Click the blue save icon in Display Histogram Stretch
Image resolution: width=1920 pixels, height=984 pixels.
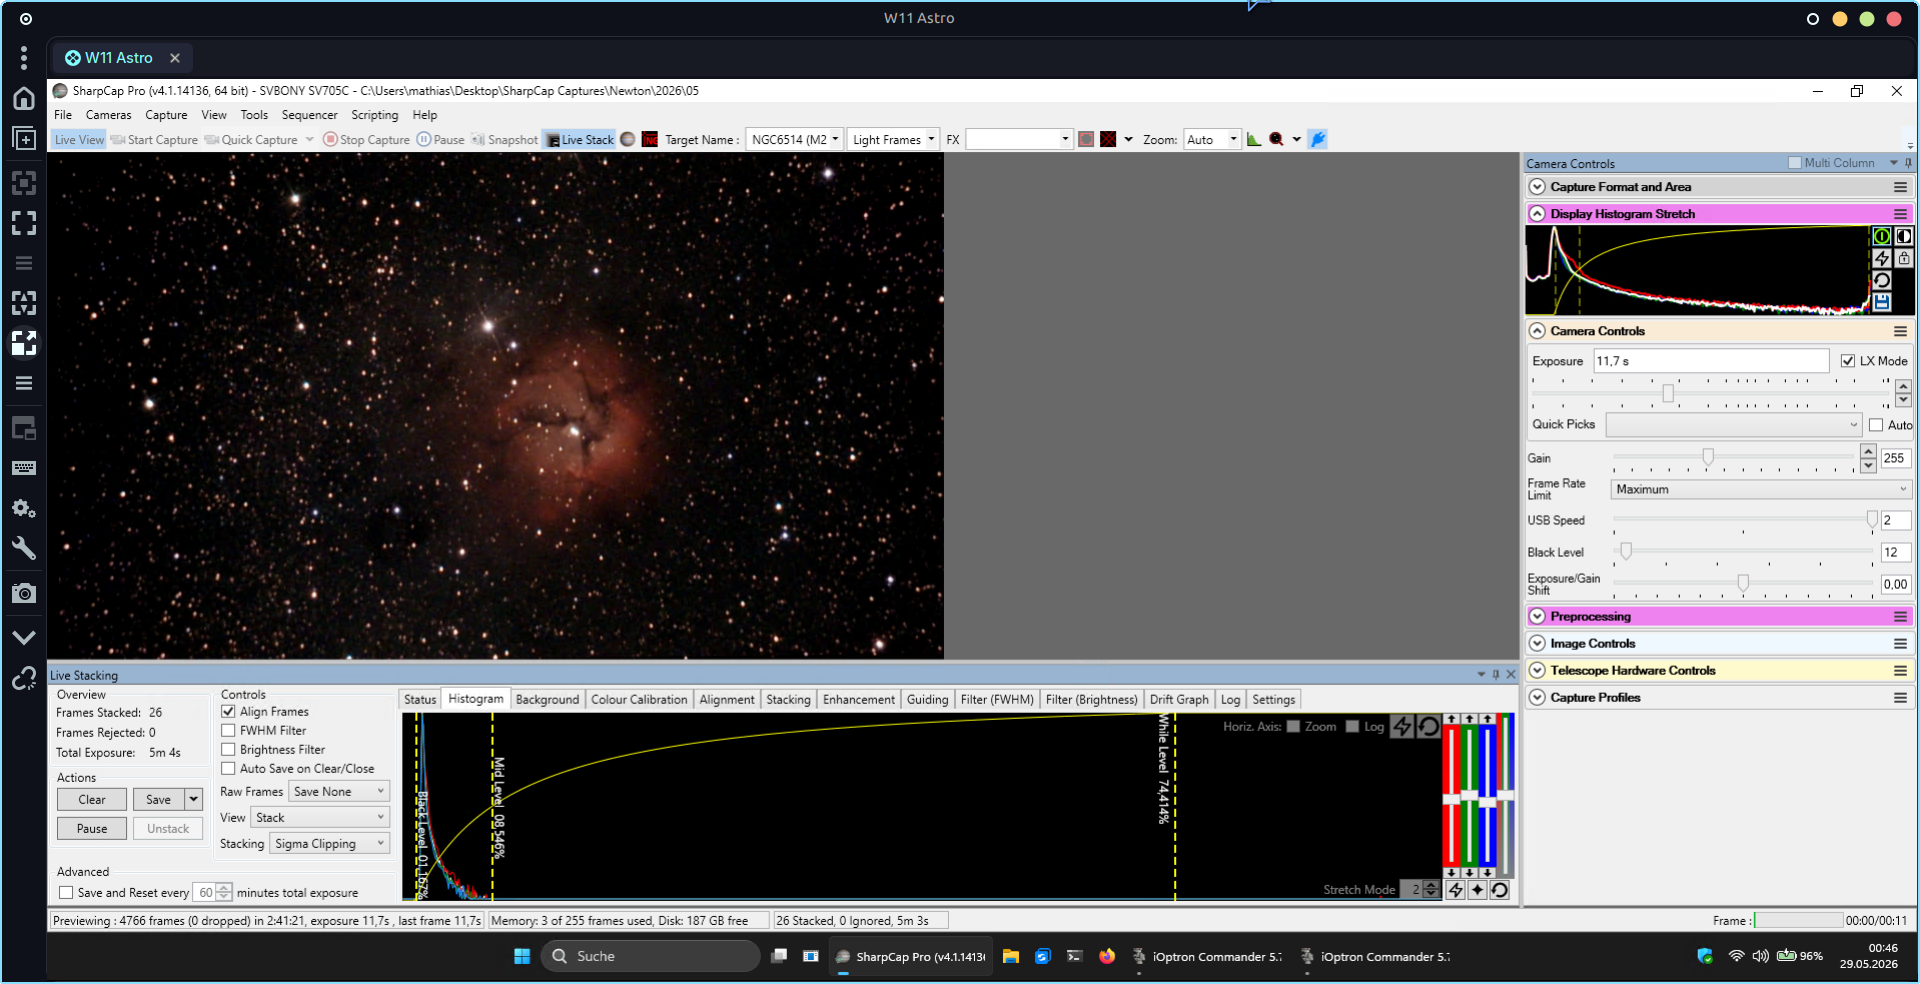[1881, 302]
